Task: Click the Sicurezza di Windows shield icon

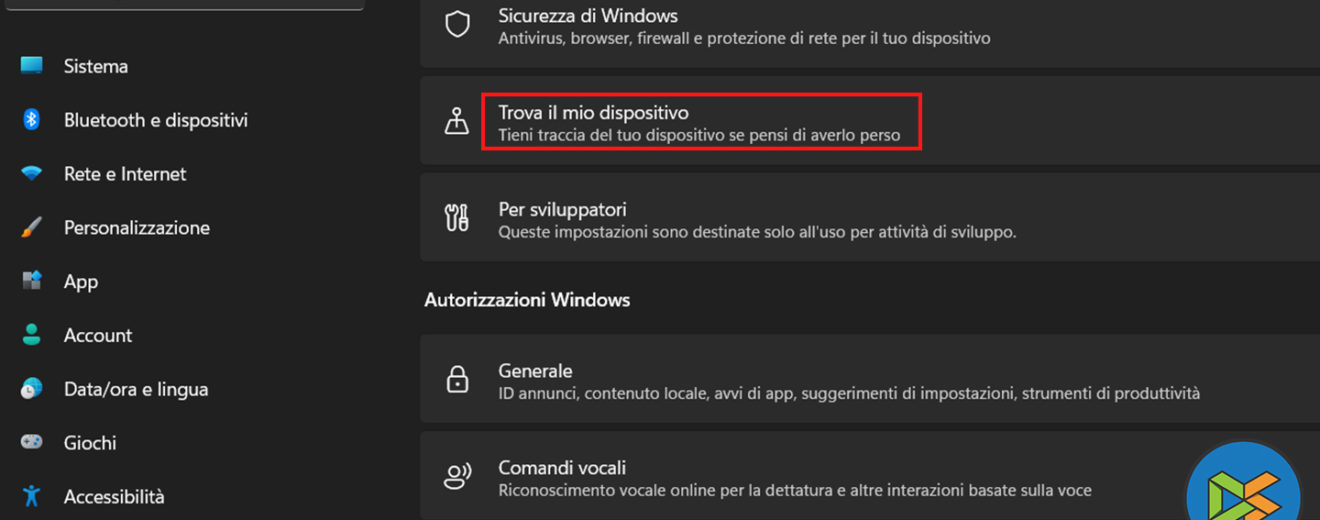Action: (x=457, y=26)
